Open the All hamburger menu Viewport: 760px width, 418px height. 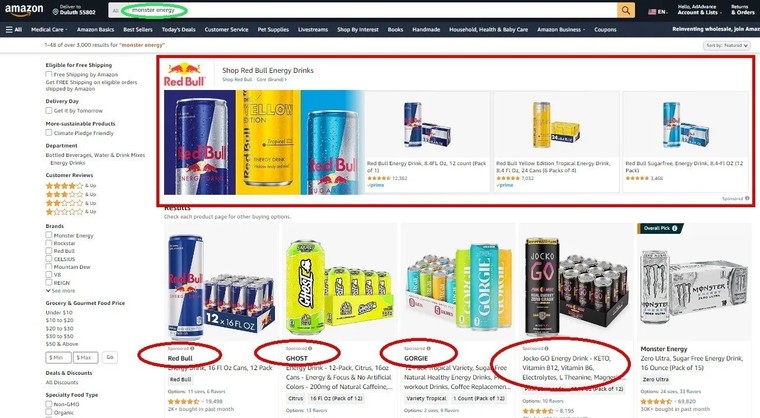click(14, 30)
